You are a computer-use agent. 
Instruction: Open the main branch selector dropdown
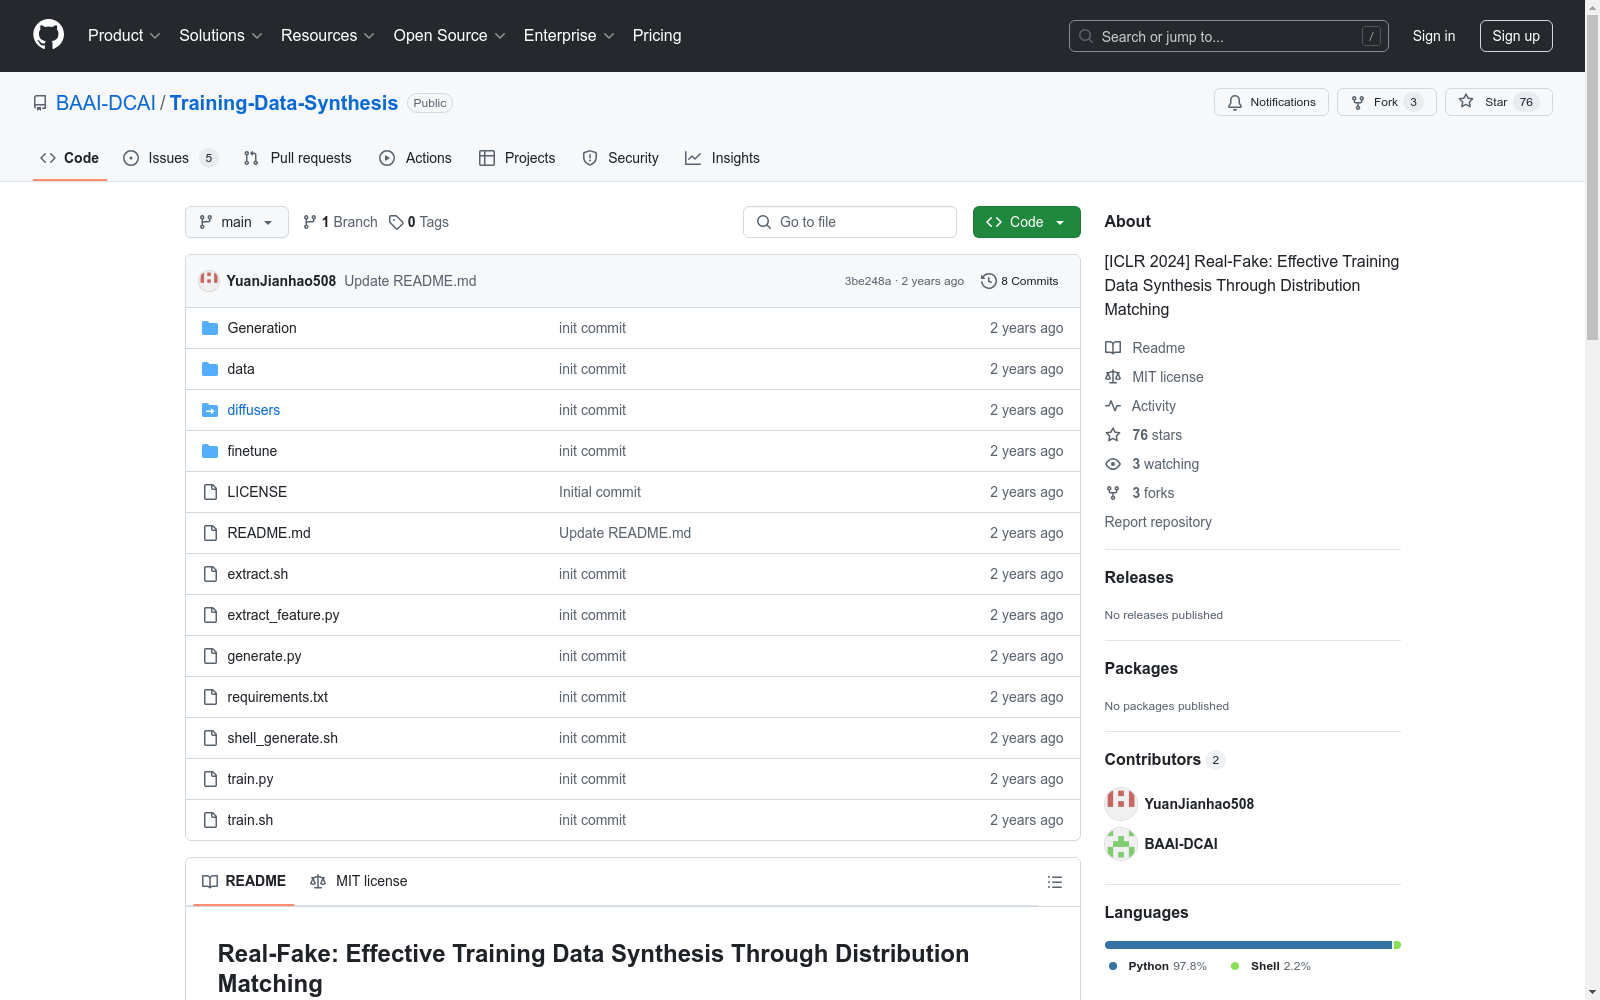pyautogui.click(x=237, y=222)
